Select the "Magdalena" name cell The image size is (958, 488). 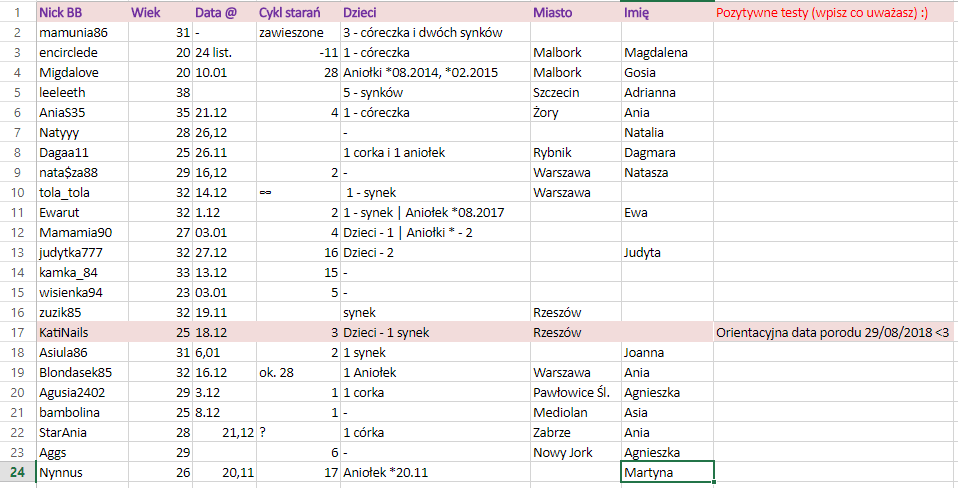(x=666, y=52)
